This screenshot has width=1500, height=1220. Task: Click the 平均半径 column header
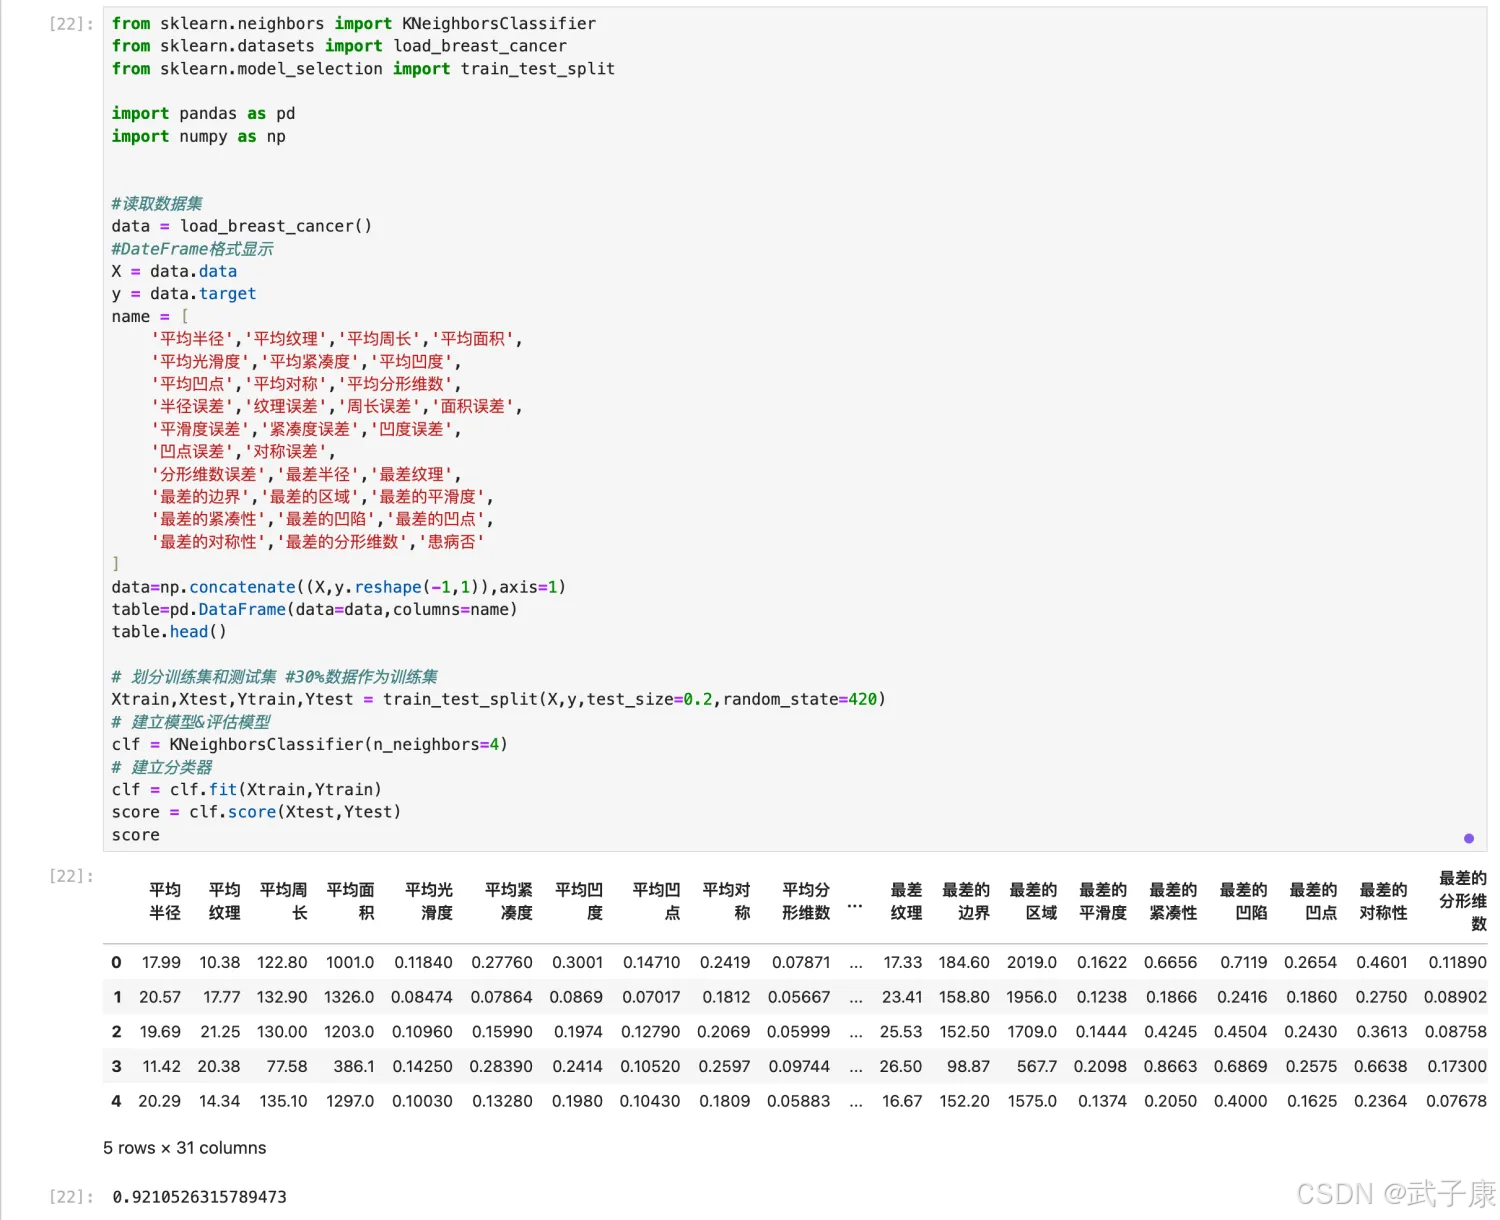pyautogui.click(x=165, y=901)
